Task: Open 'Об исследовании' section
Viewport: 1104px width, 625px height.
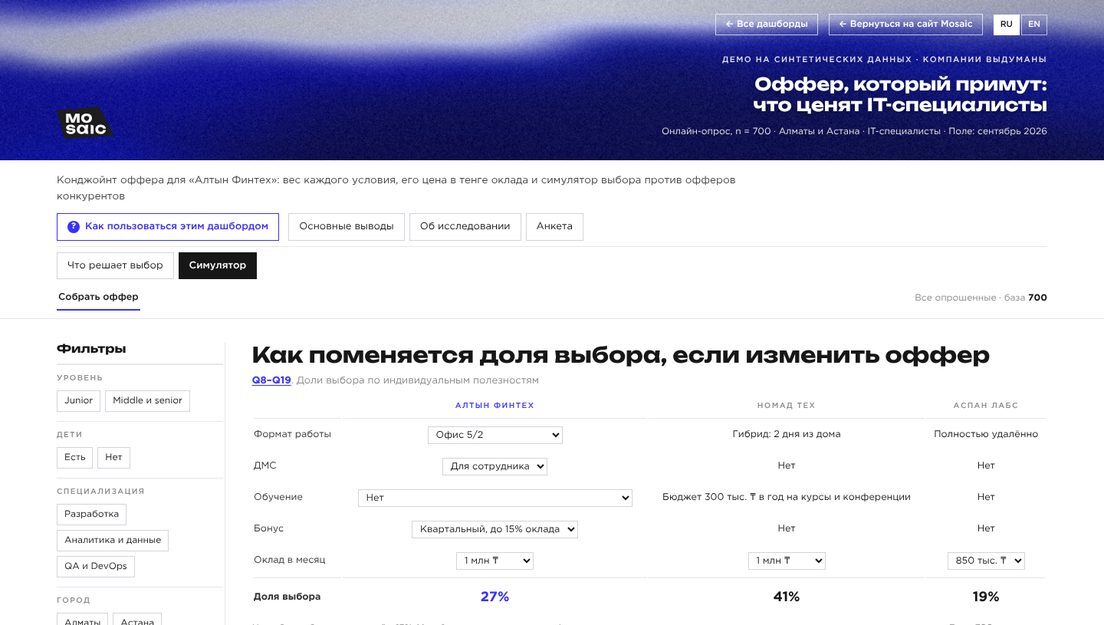Action: [x=465, y=227]
